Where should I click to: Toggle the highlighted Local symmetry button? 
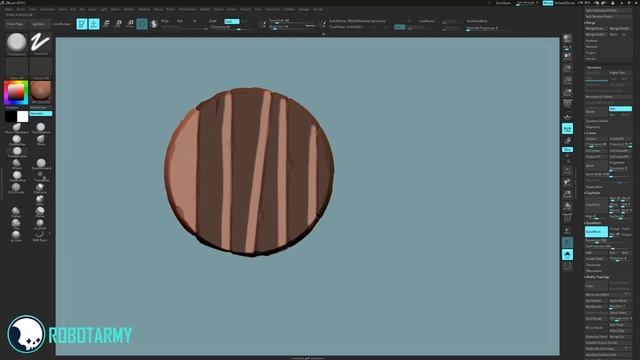click(x=567, y=129)
